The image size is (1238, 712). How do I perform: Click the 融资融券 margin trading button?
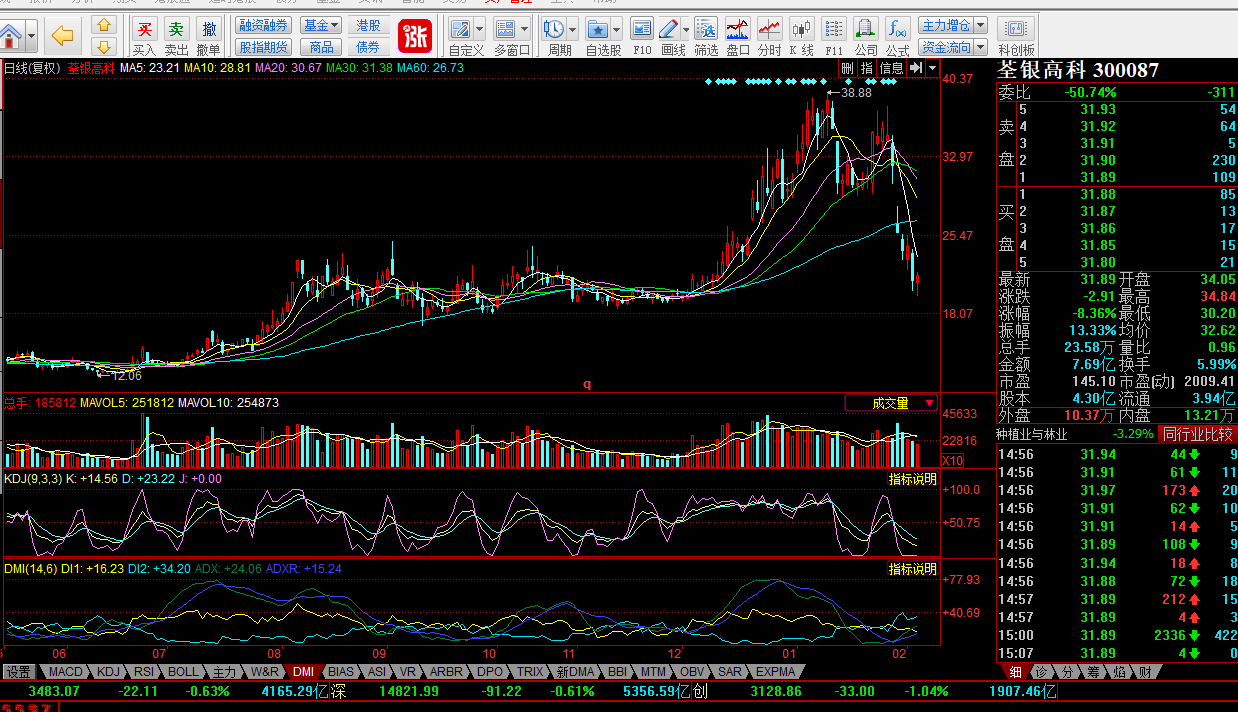click(264, 25)
